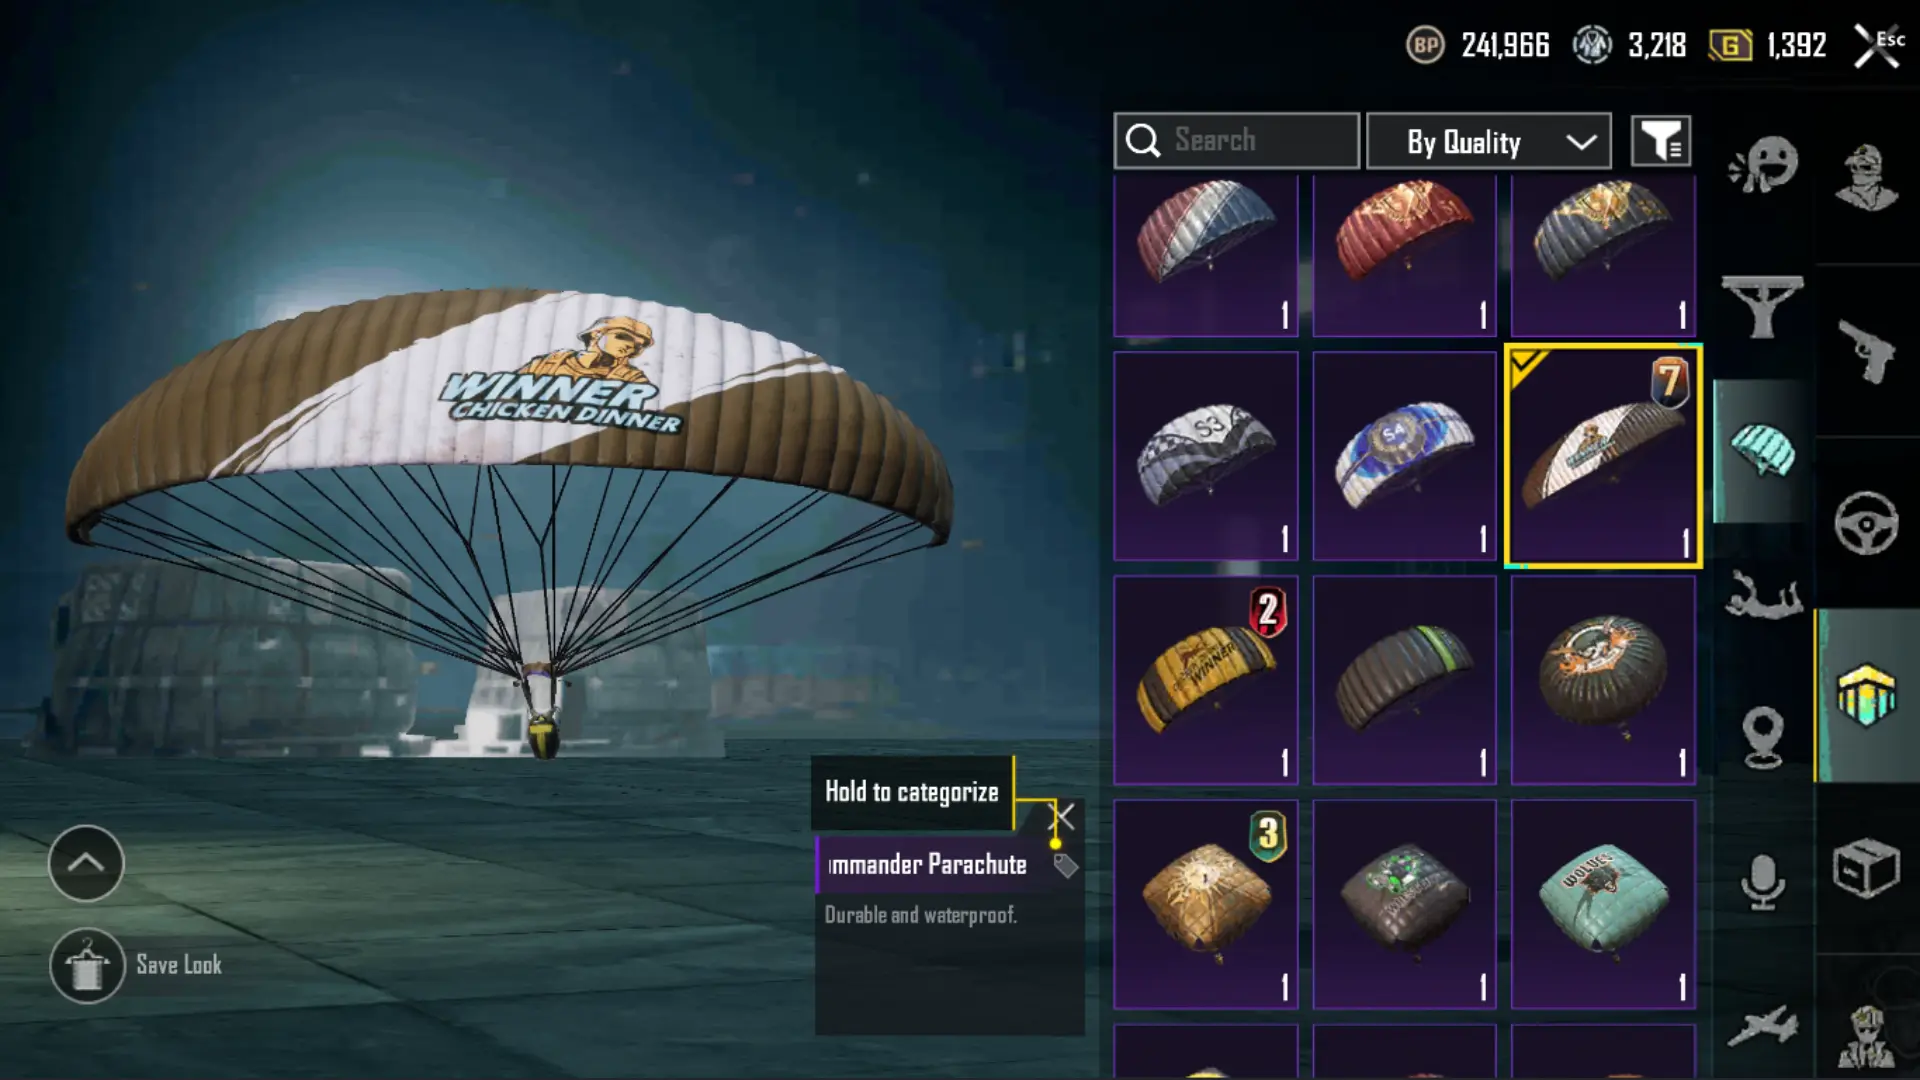The height and width of the screenshot is (1080, 1920).
Task: Open the emotes category icon
Action: (1763, 164)
